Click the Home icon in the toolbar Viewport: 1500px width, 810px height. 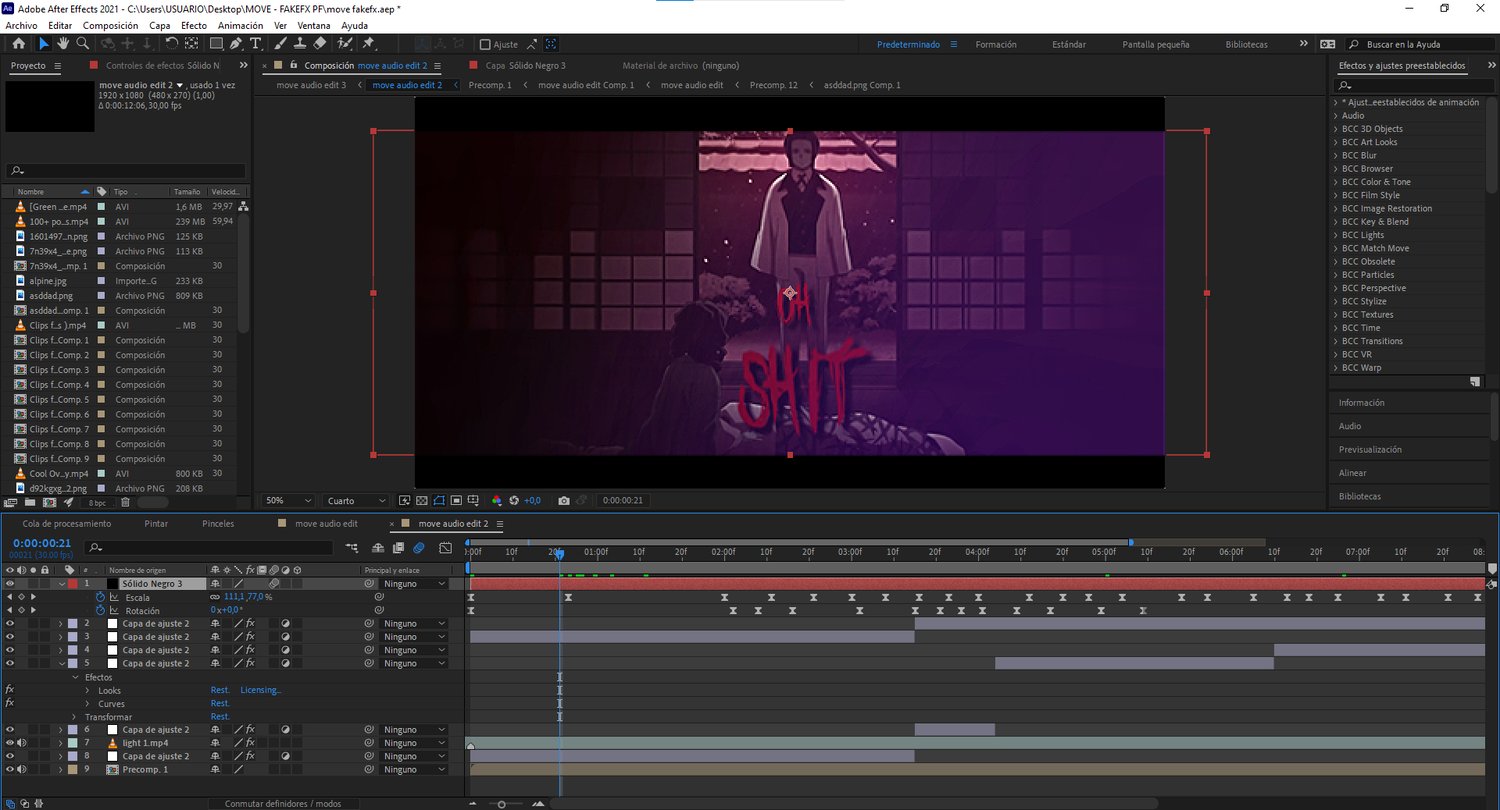tap(19, 44)
